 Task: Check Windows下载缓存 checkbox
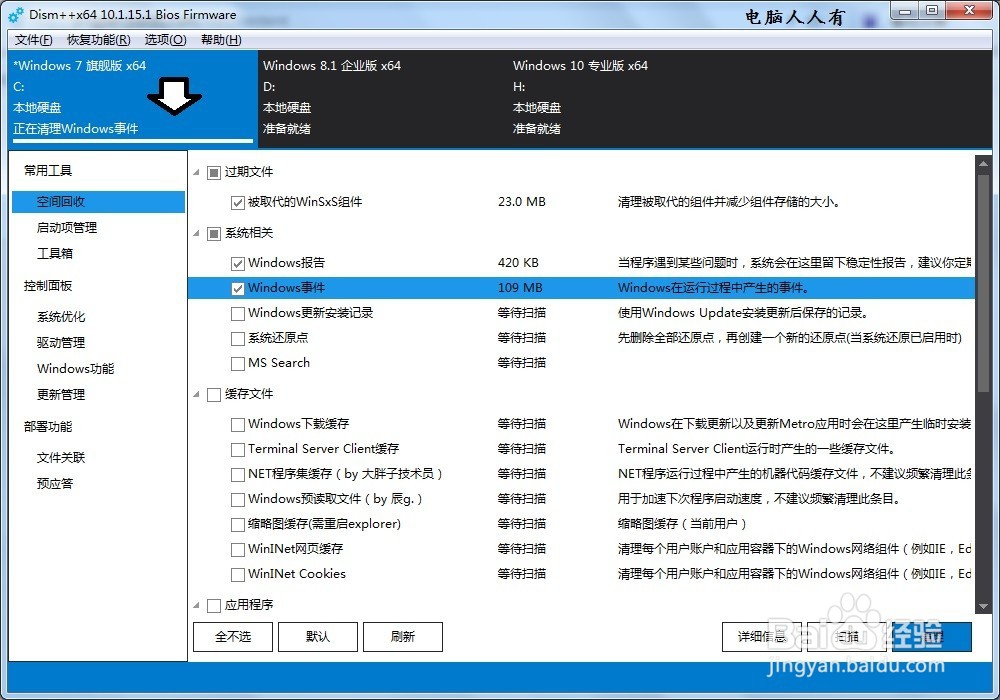(238, 425)
